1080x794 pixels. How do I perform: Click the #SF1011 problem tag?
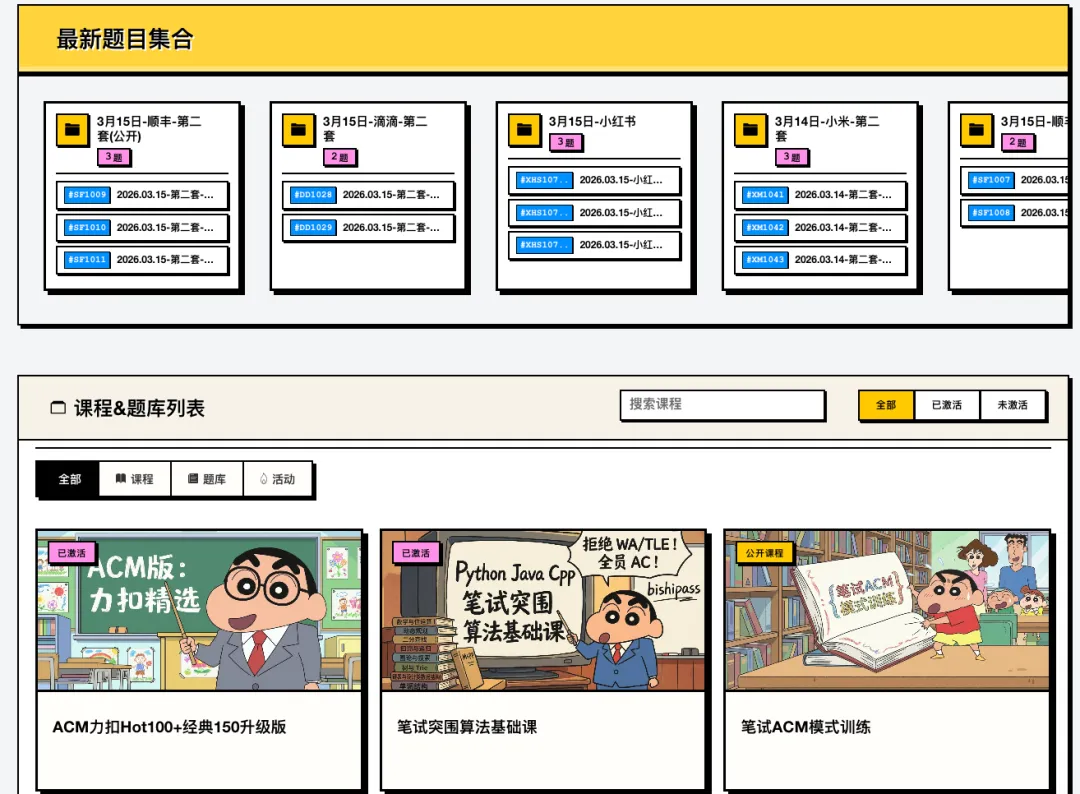click(87, 260)
